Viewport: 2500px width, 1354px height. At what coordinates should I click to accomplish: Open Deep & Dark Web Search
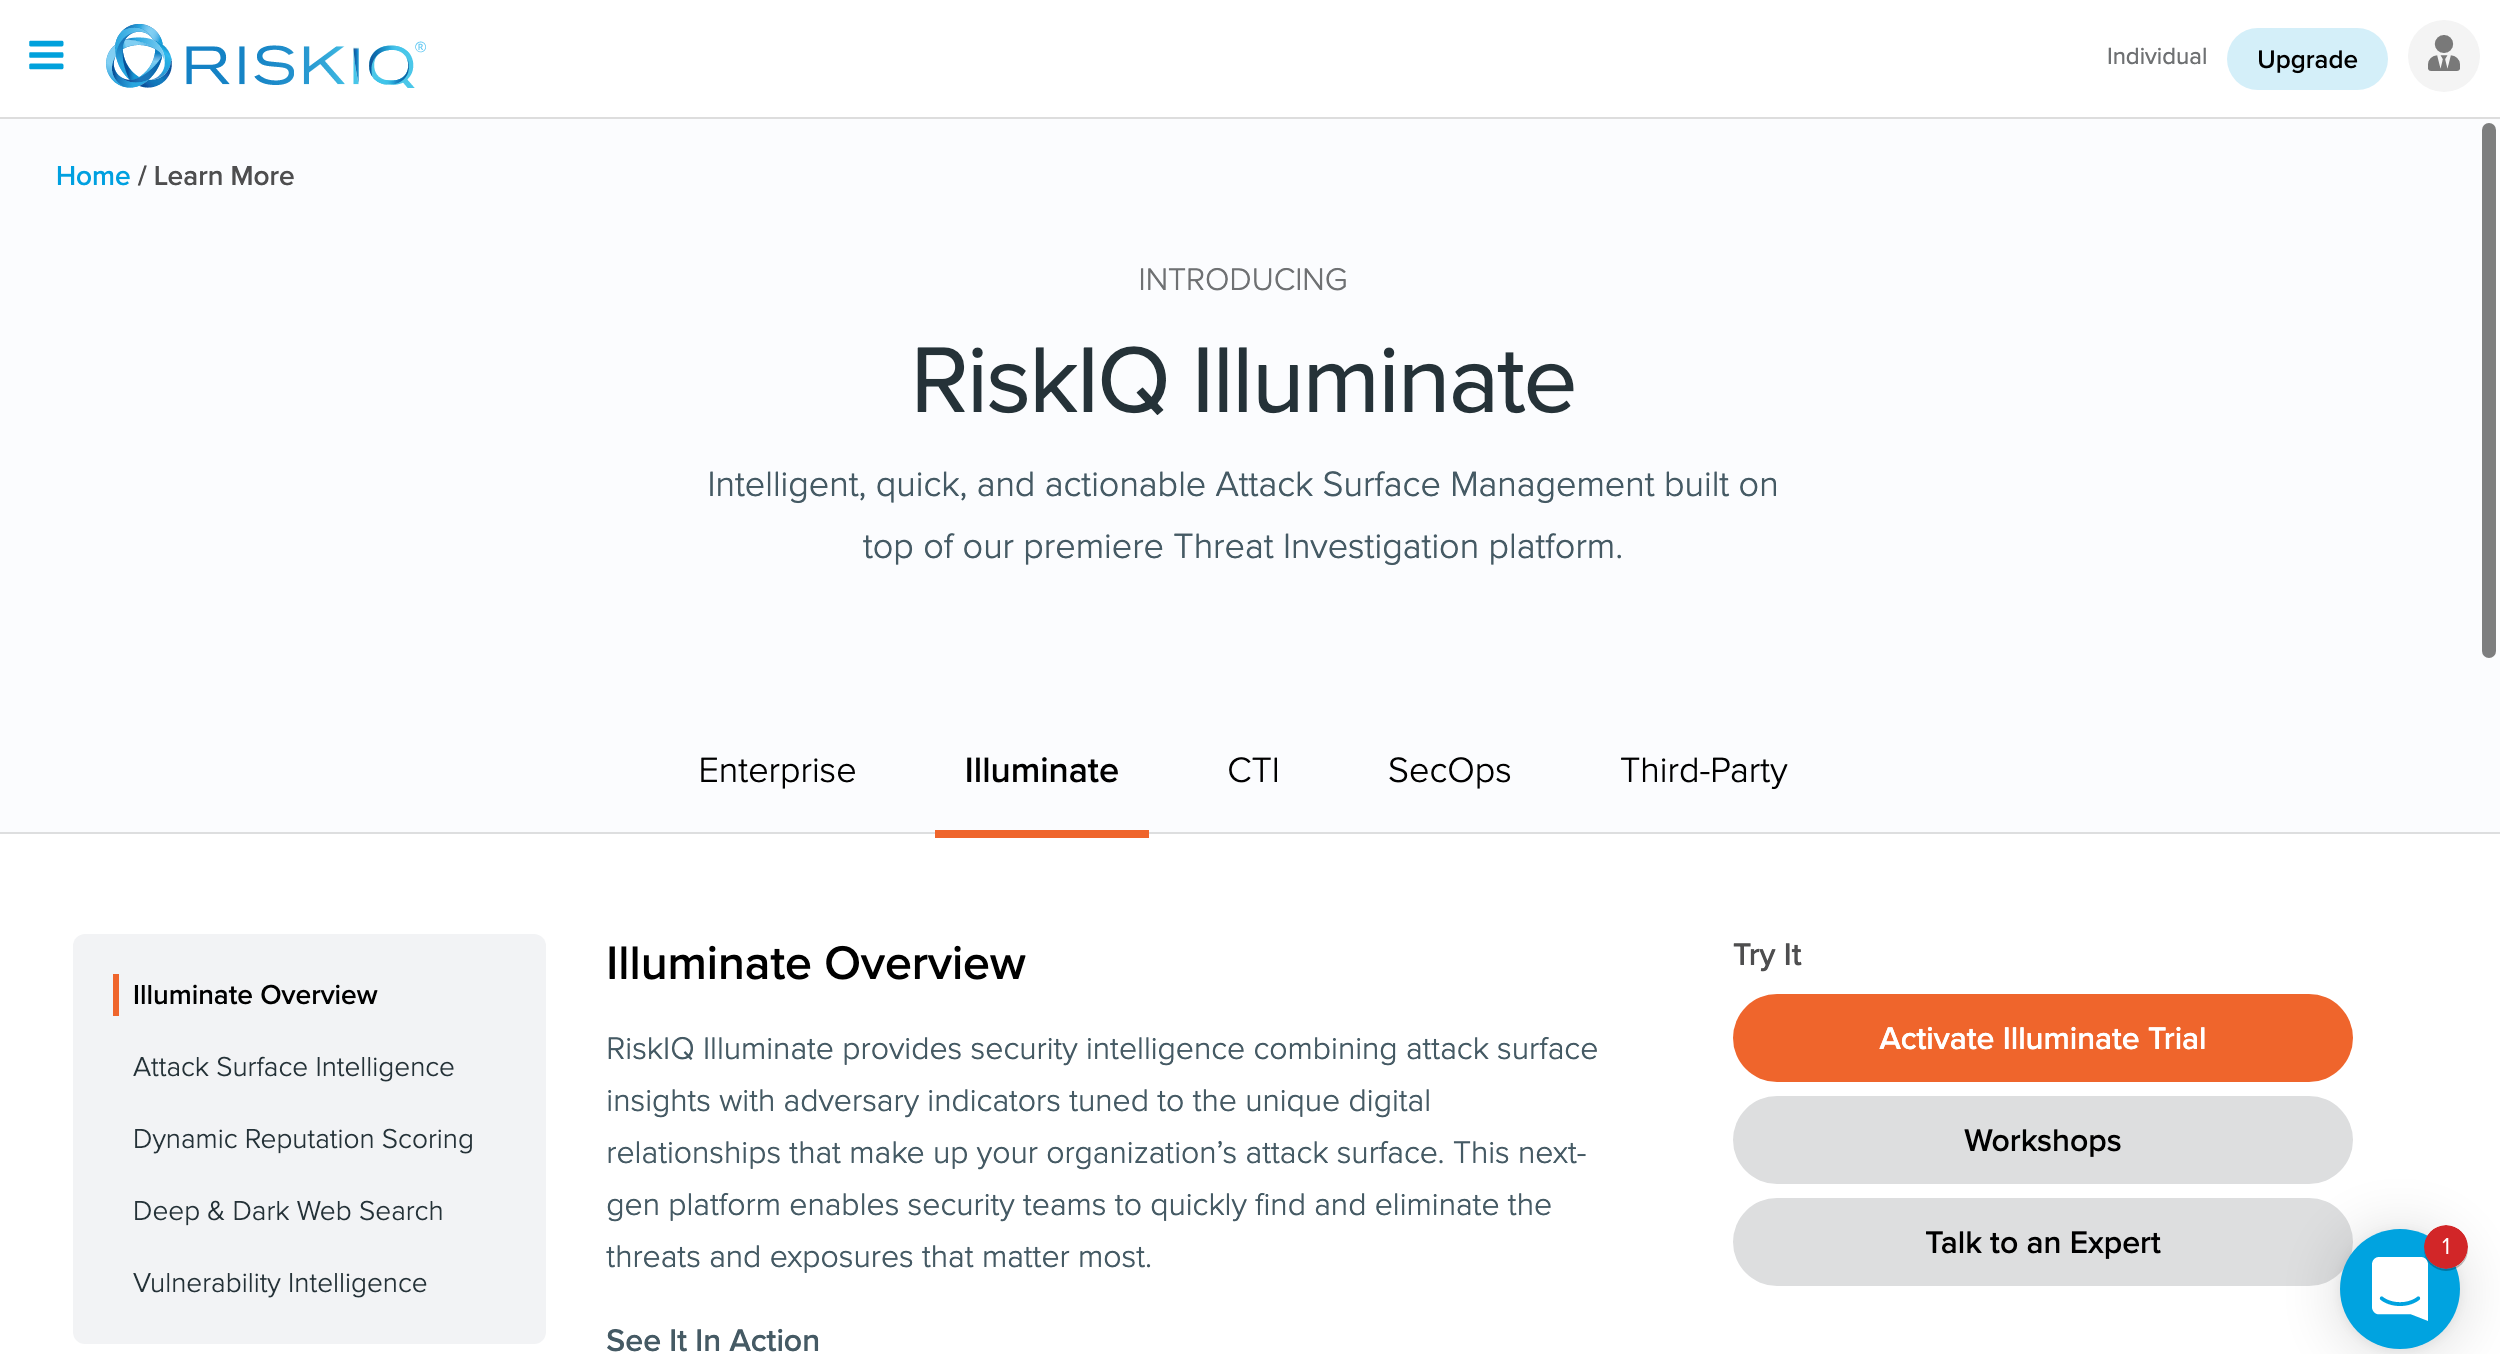click(x=287, y=1210)
